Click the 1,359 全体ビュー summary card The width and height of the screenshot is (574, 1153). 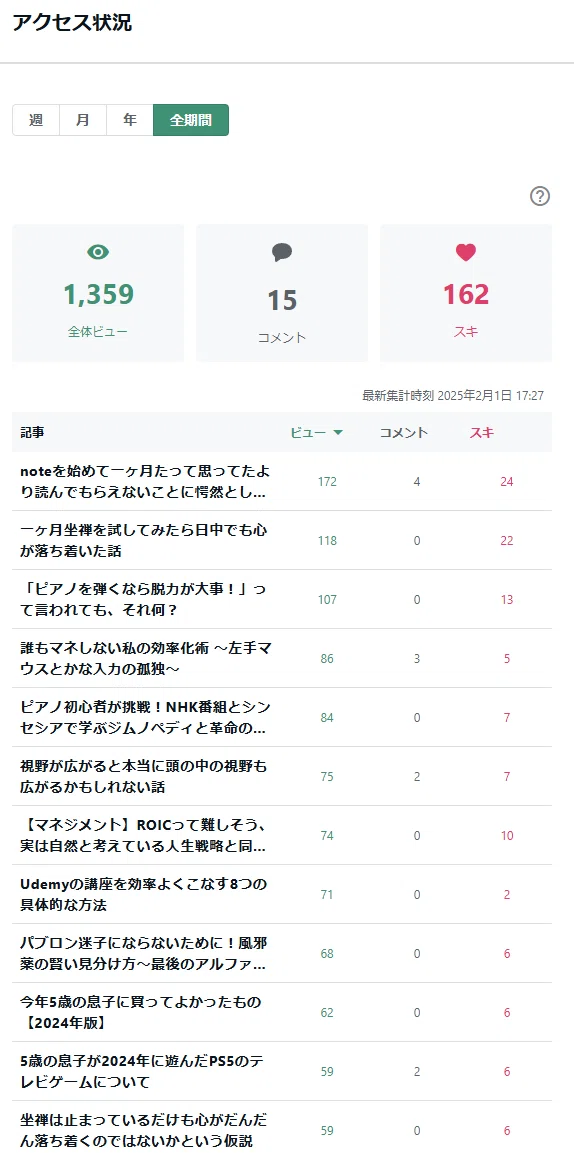click(98, 293)
